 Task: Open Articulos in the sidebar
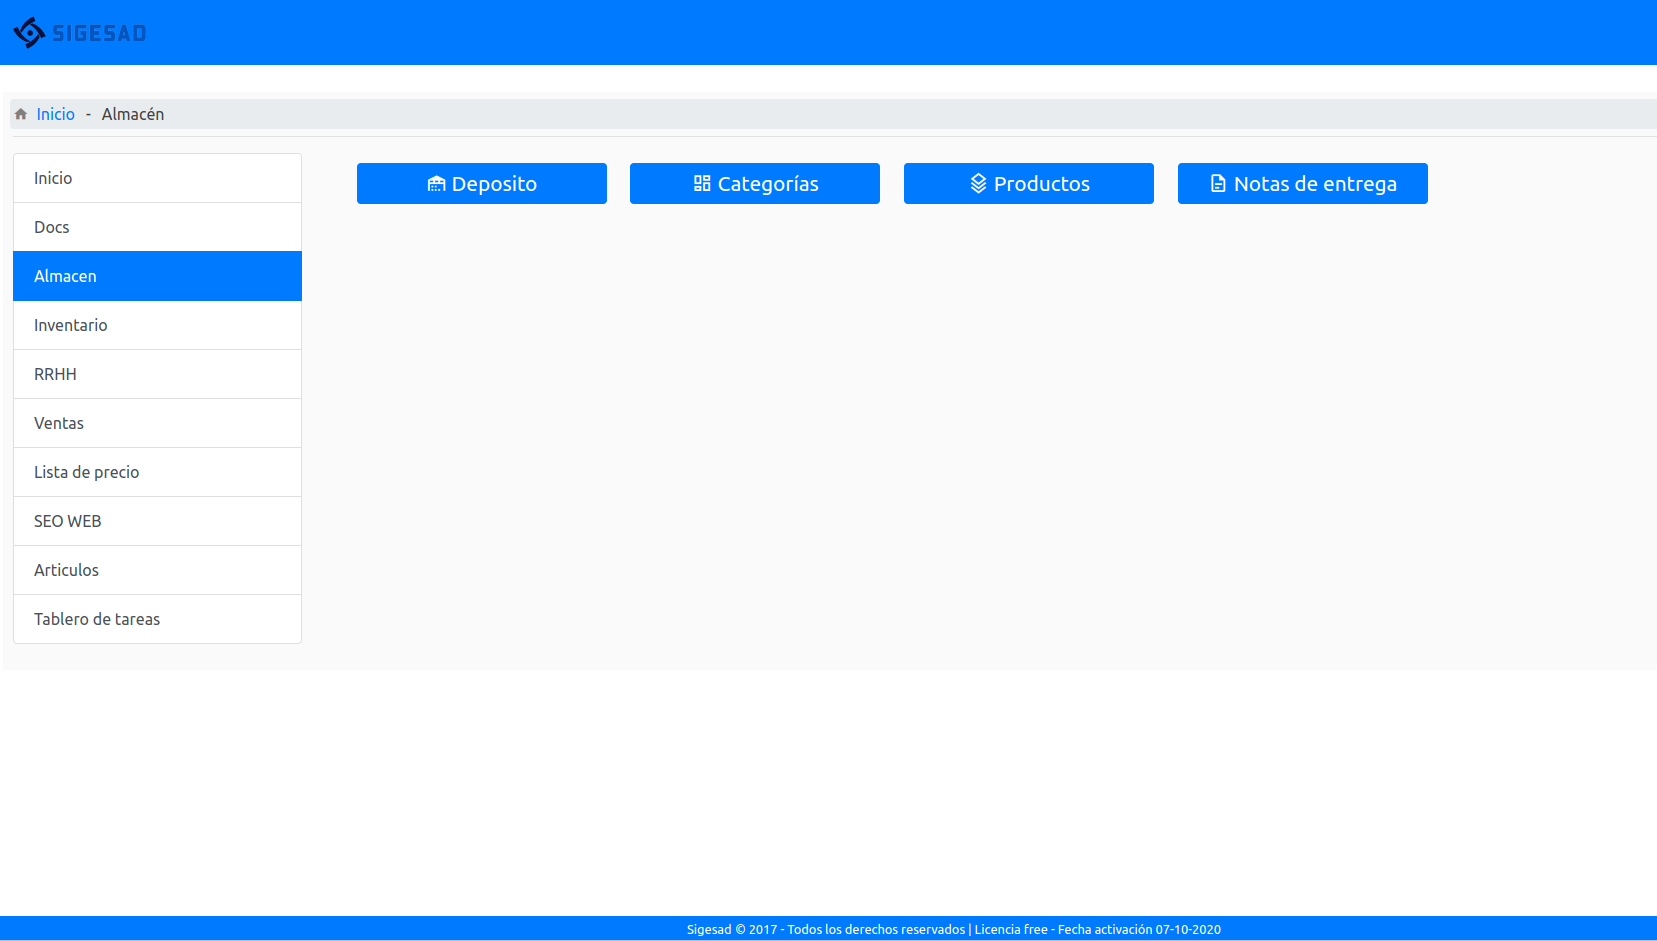[157, 570]
